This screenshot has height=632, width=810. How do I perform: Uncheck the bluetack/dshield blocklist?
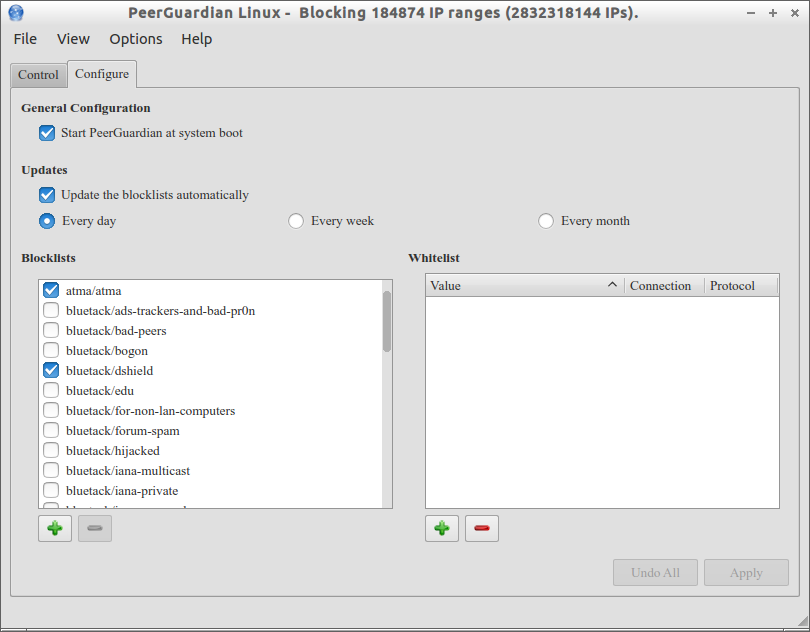coord(51,370)
